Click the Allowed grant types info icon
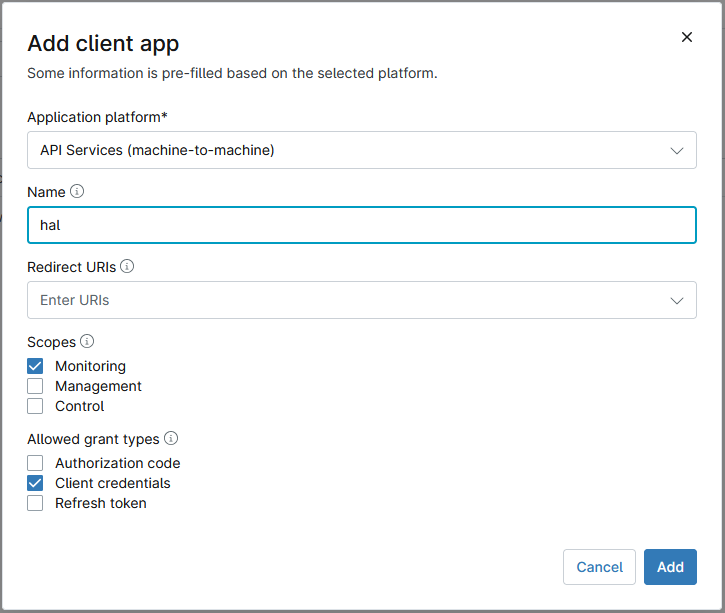 (x=171, y=438)
